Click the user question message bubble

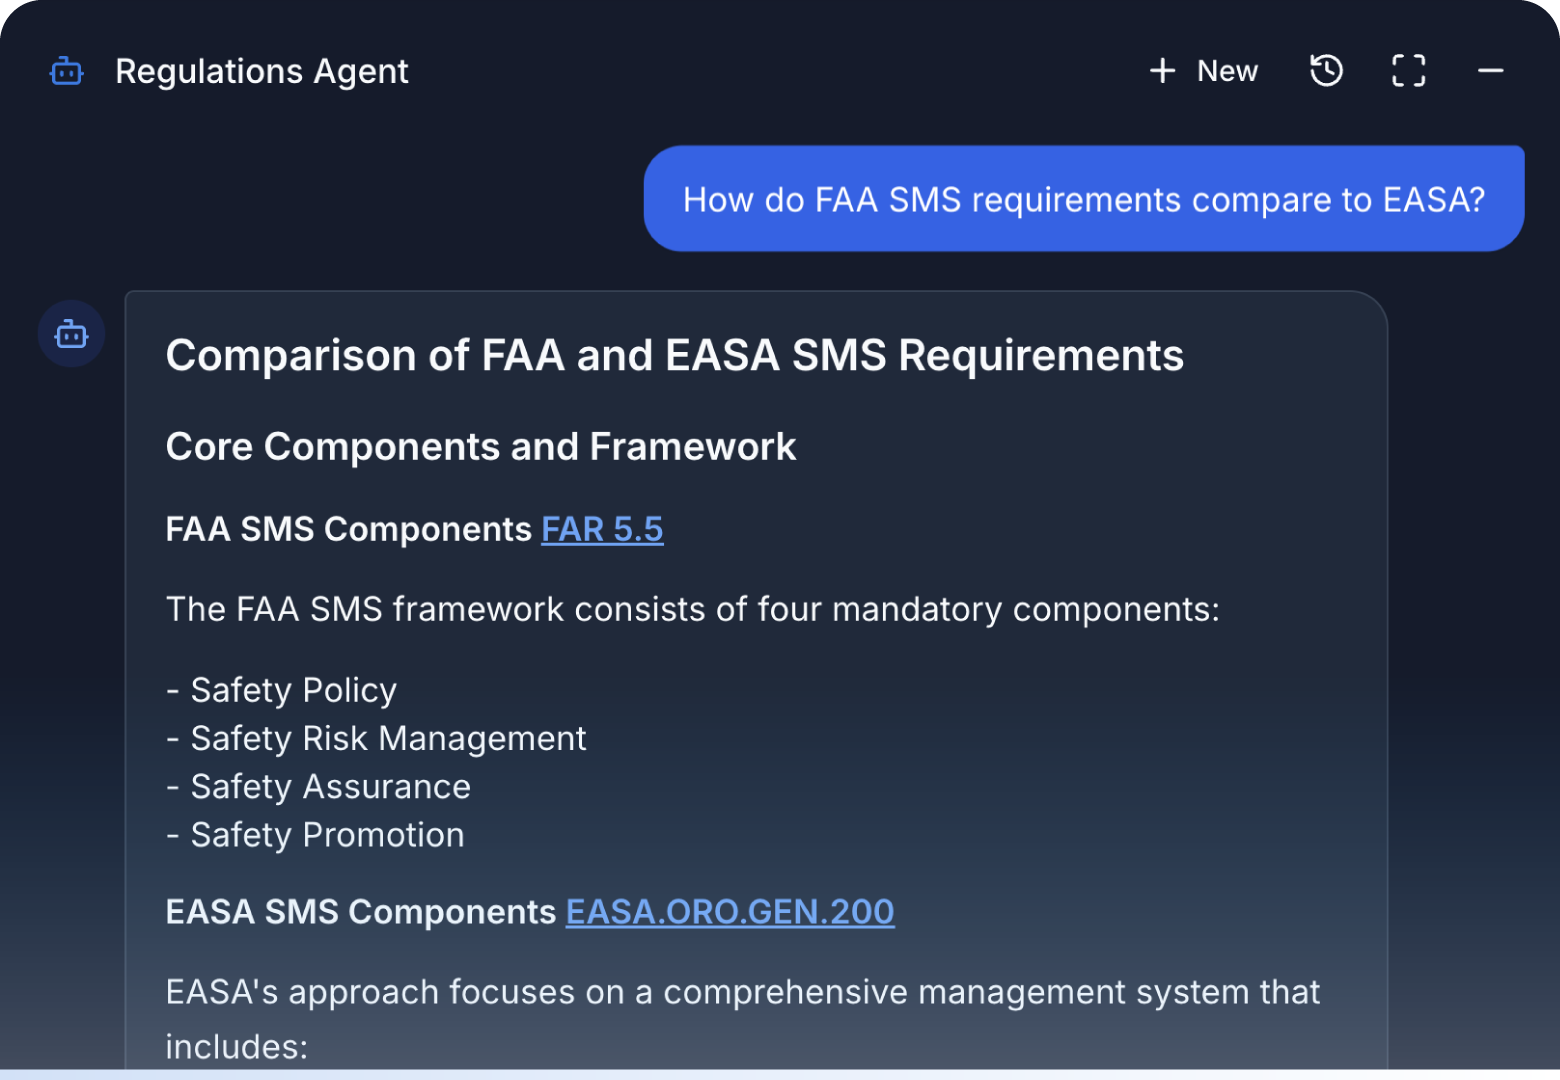click(1083, 199)
